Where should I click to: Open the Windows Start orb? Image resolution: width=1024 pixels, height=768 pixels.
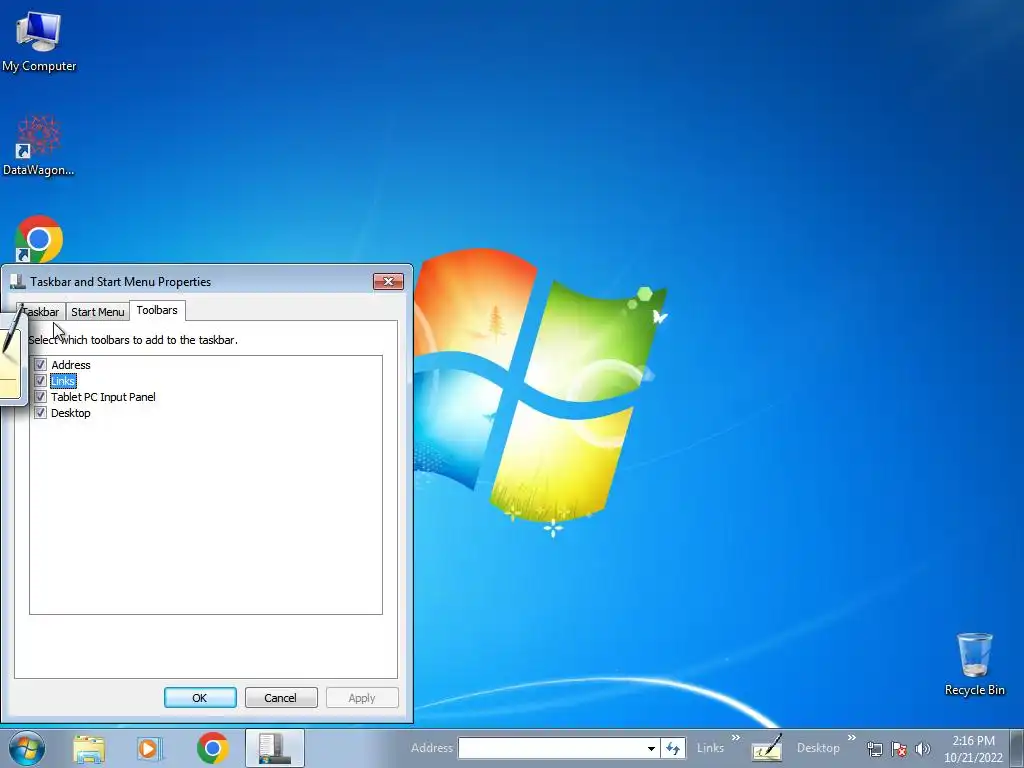pos(27,748)
